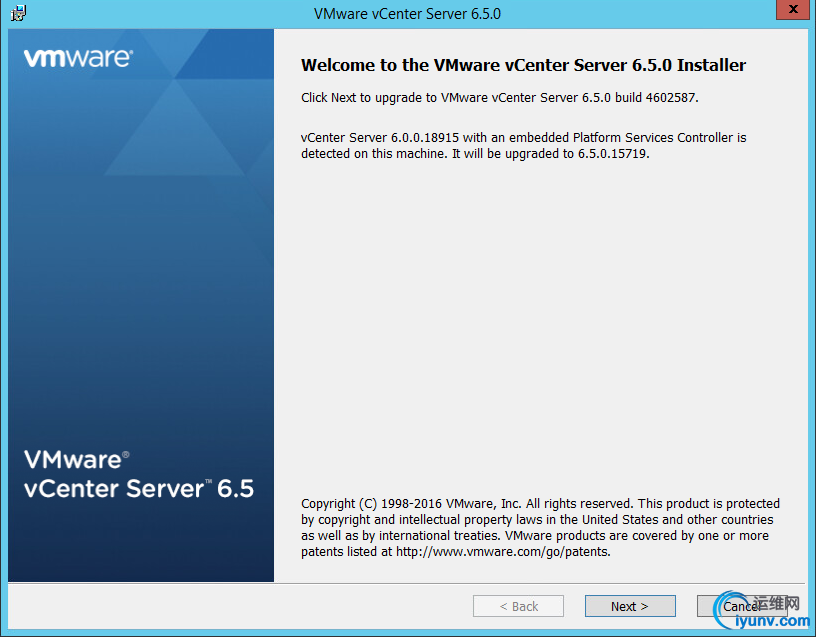Click the vmware logo in blue banner
Screen dimensions: 816x637
[x=78, y=58]
